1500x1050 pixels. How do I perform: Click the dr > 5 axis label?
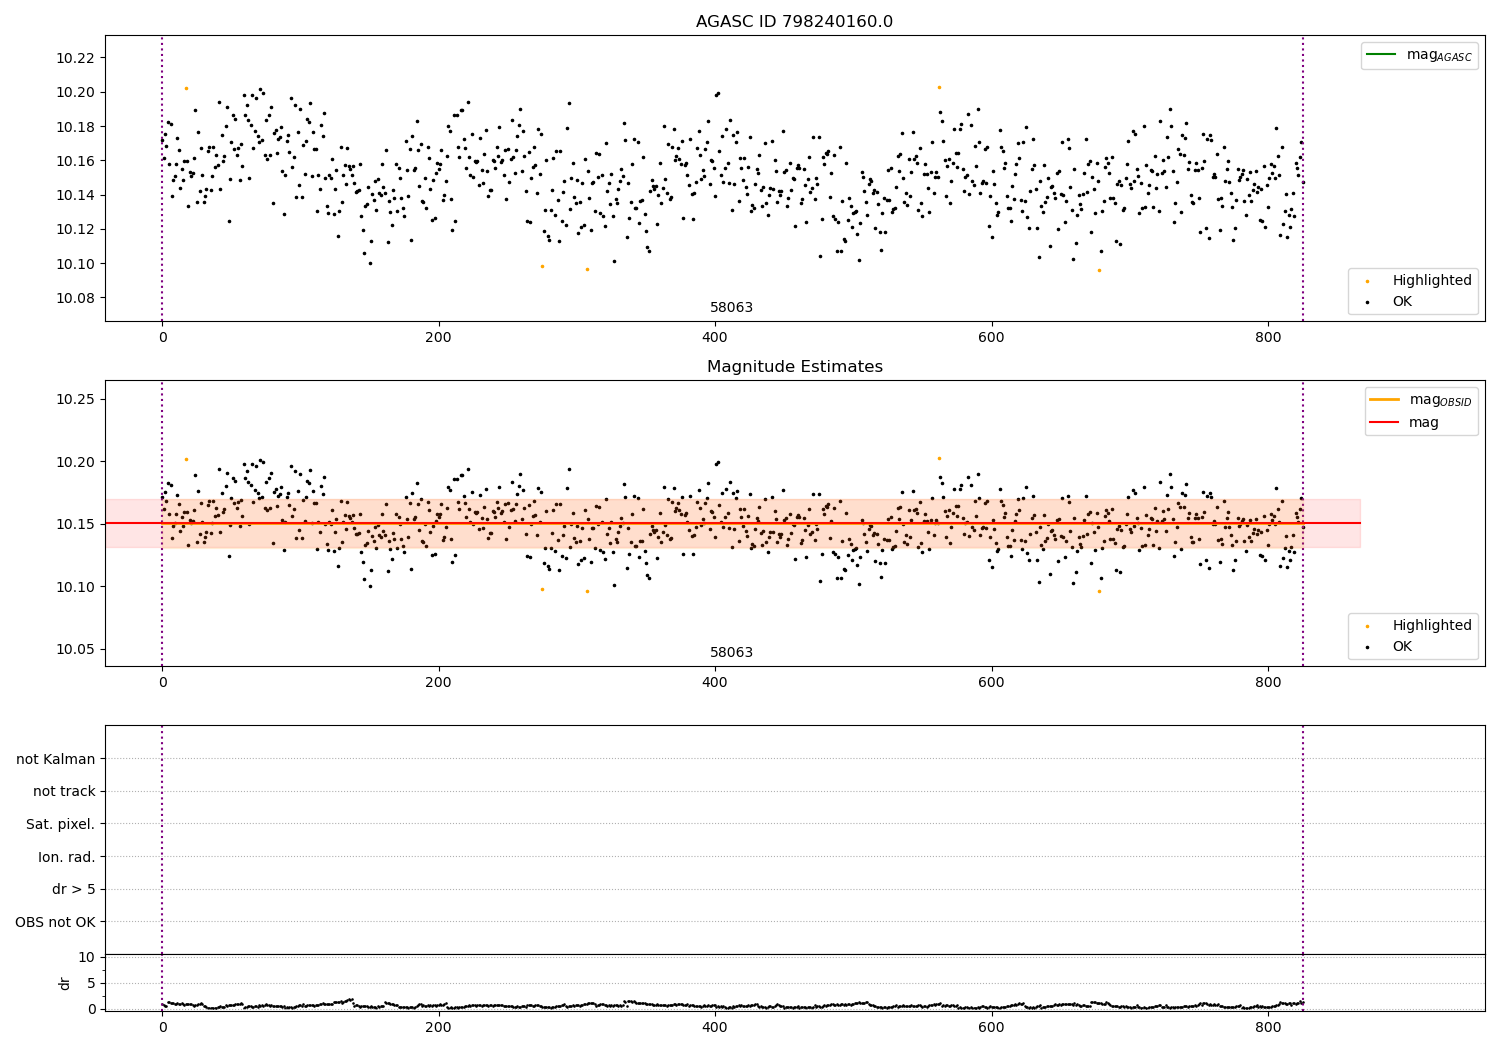(x=74, y=889)
